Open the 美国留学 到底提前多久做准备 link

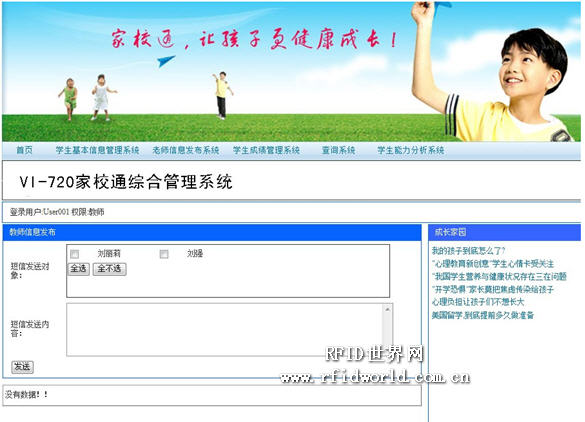[x=483, y=315]
